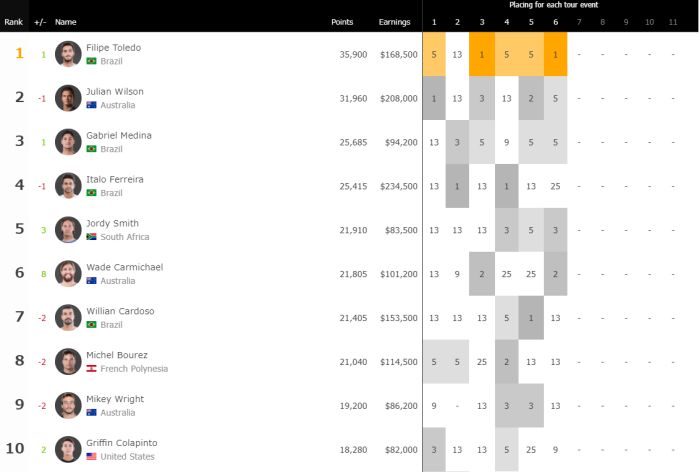The width and height of the screenshot is (699, 472).
Task: Sort rankings by Points column header
Action: coord(342,21)
